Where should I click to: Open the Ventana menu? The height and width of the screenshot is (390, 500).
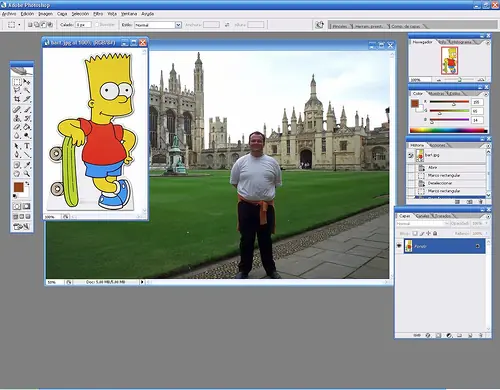(129, 14)
